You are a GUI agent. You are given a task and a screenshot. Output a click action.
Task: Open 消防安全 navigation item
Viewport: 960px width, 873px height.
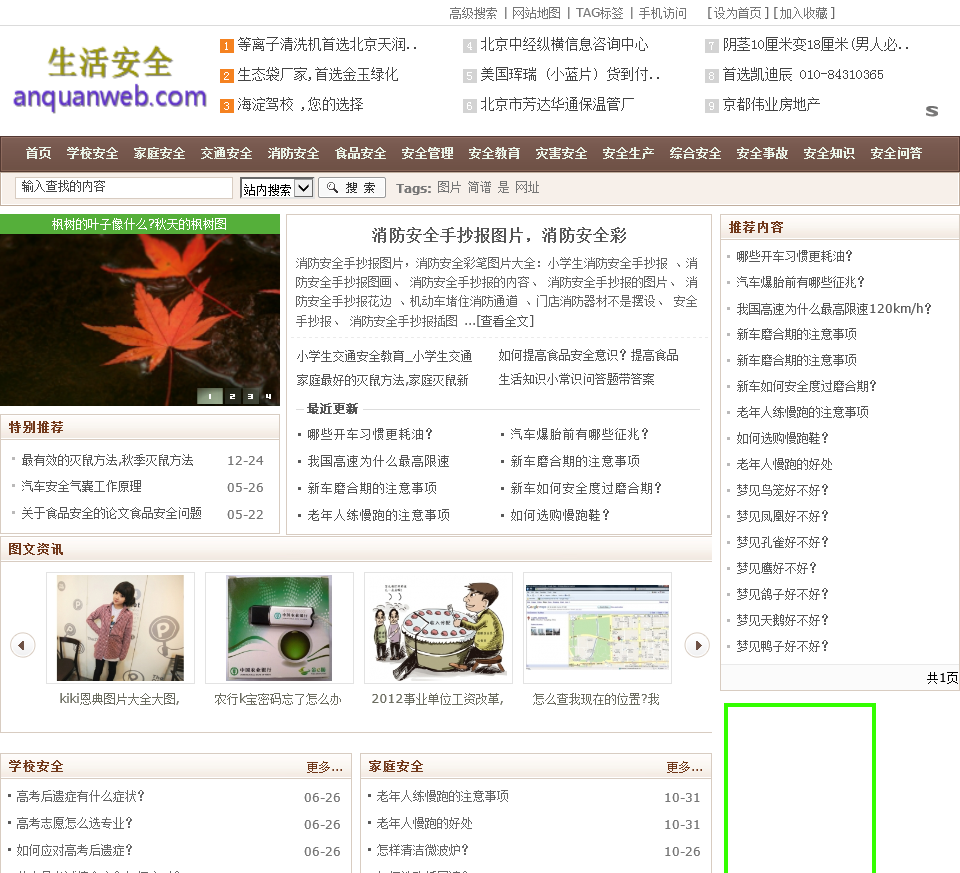point(293,153)
